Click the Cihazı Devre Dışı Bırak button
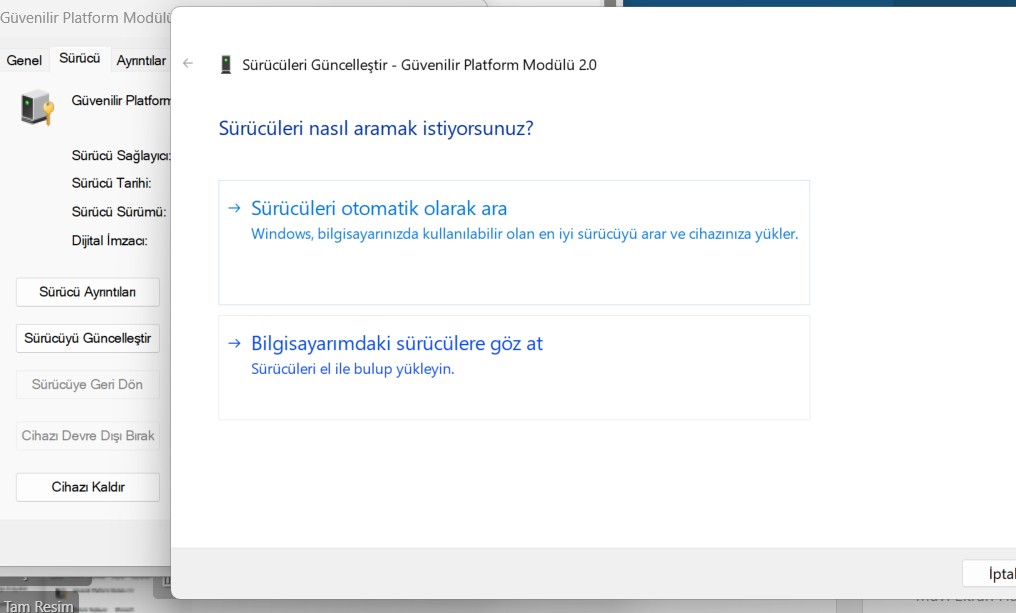Image resolution: width=1016 pixels, height=613 pixels. tap(87, 435)
